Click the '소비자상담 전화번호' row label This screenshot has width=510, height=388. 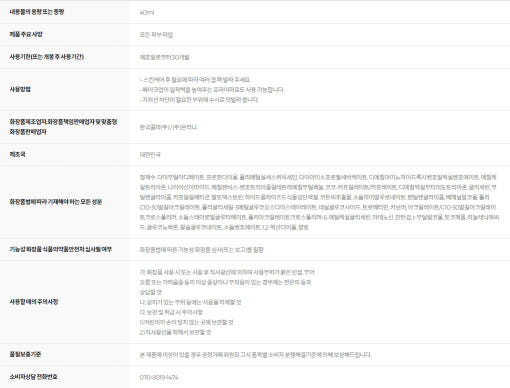point(33,377)
